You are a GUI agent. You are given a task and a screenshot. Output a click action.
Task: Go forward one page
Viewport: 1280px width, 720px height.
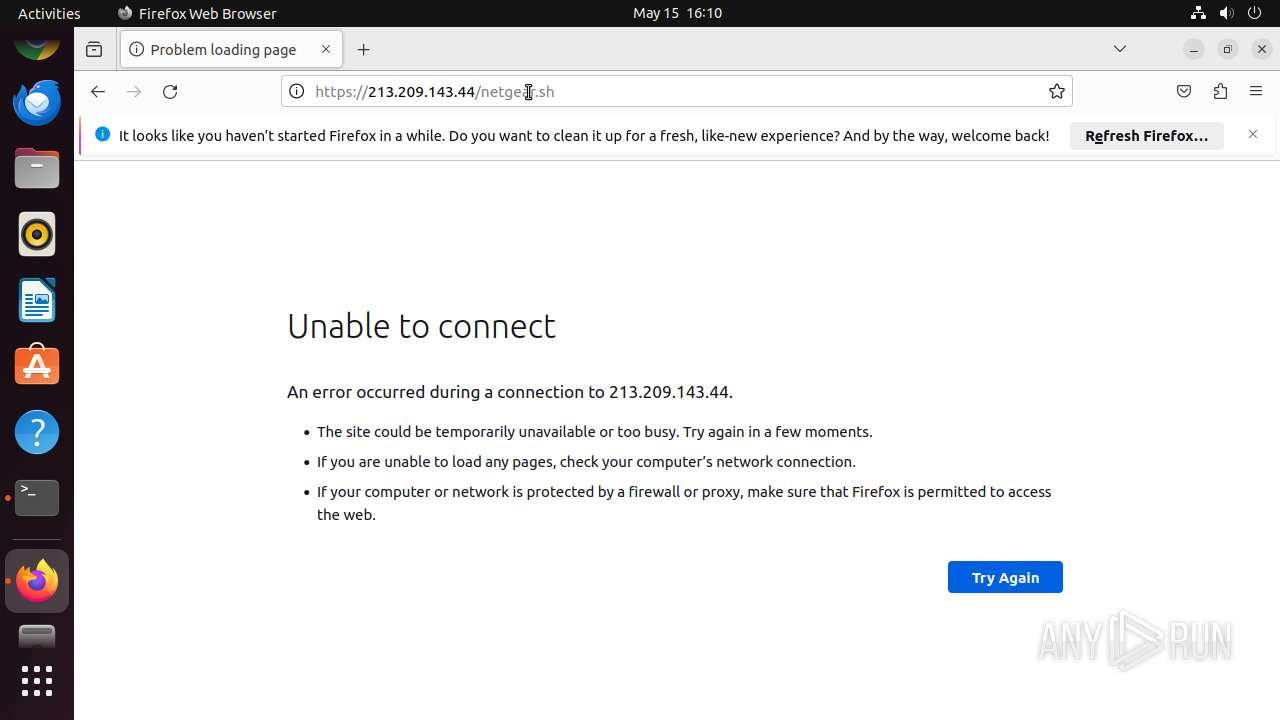134,91
